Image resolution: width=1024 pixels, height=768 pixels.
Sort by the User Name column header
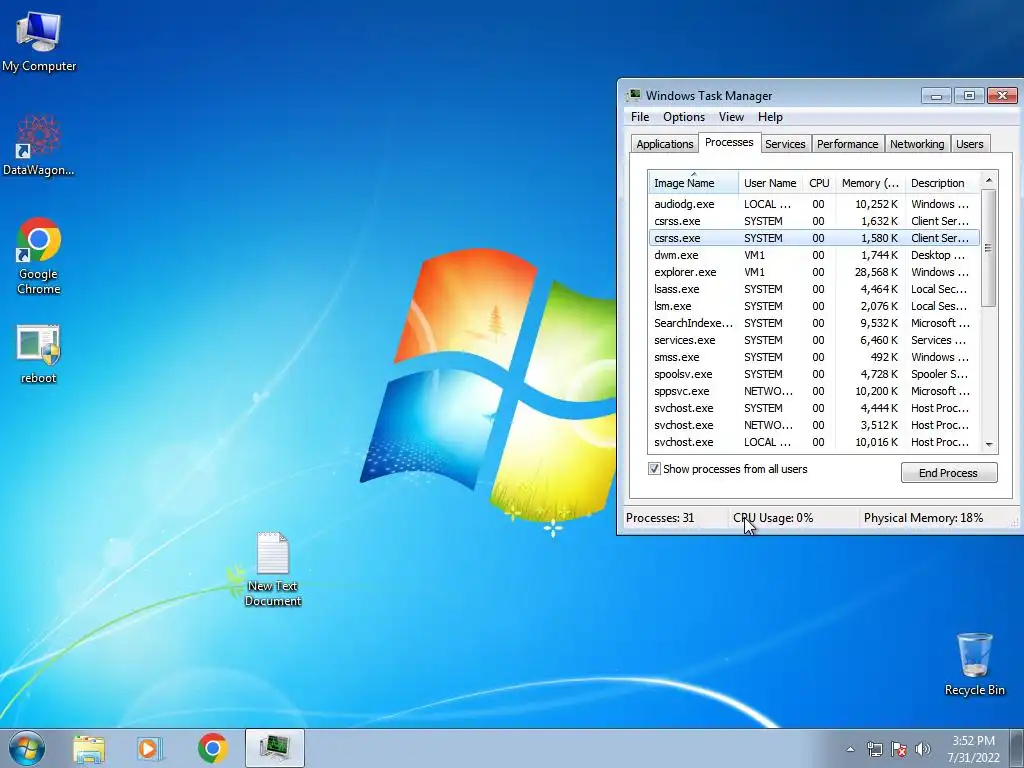771,183
